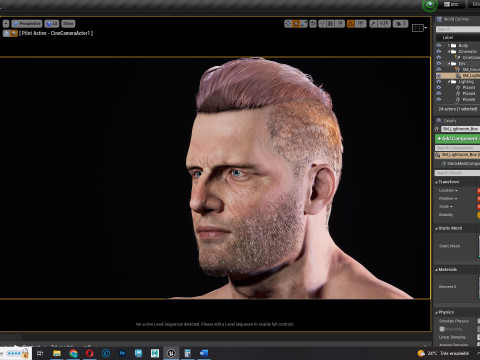This screenshot has height=360, width=480.
Task: Select the Body folder row
Action: point(458,45)
